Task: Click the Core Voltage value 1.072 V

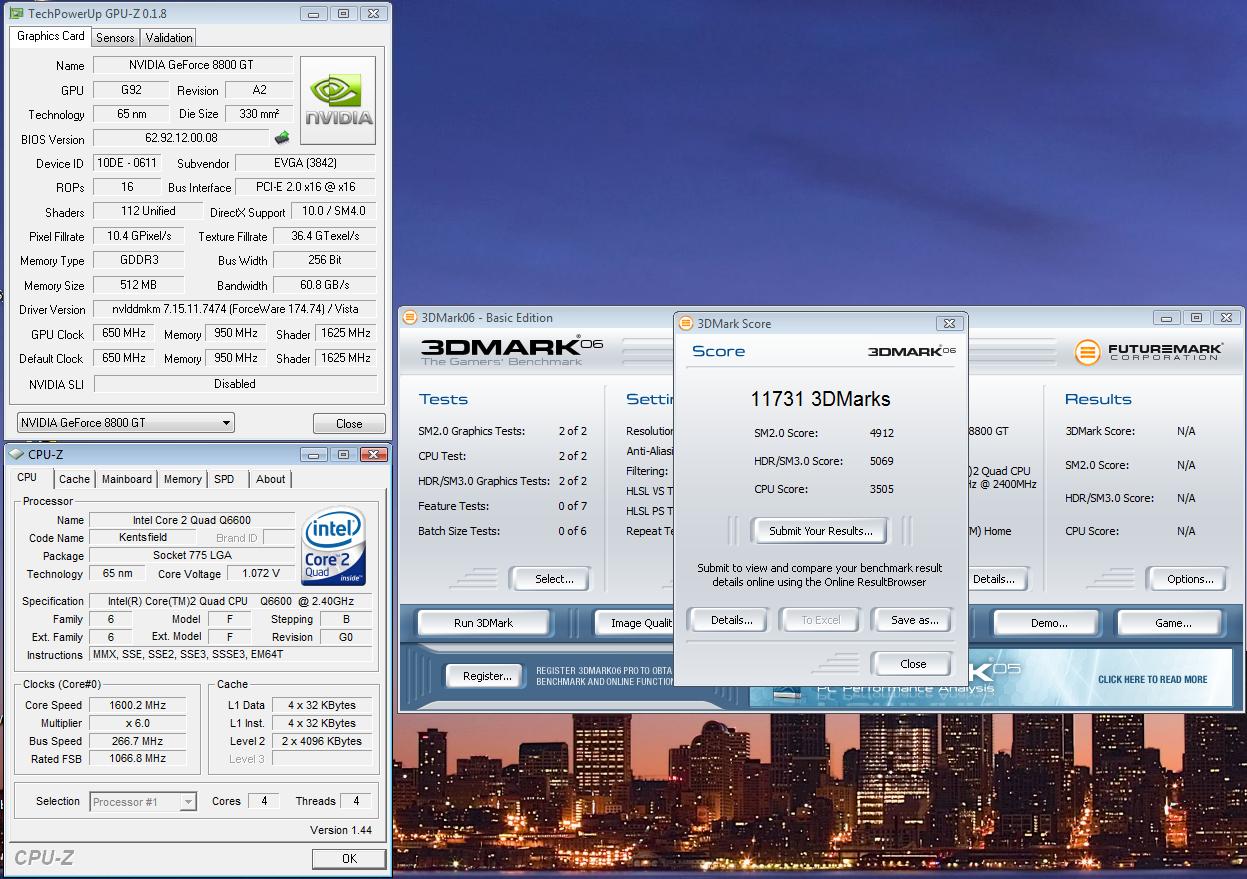Action: [x=261, y=574]
